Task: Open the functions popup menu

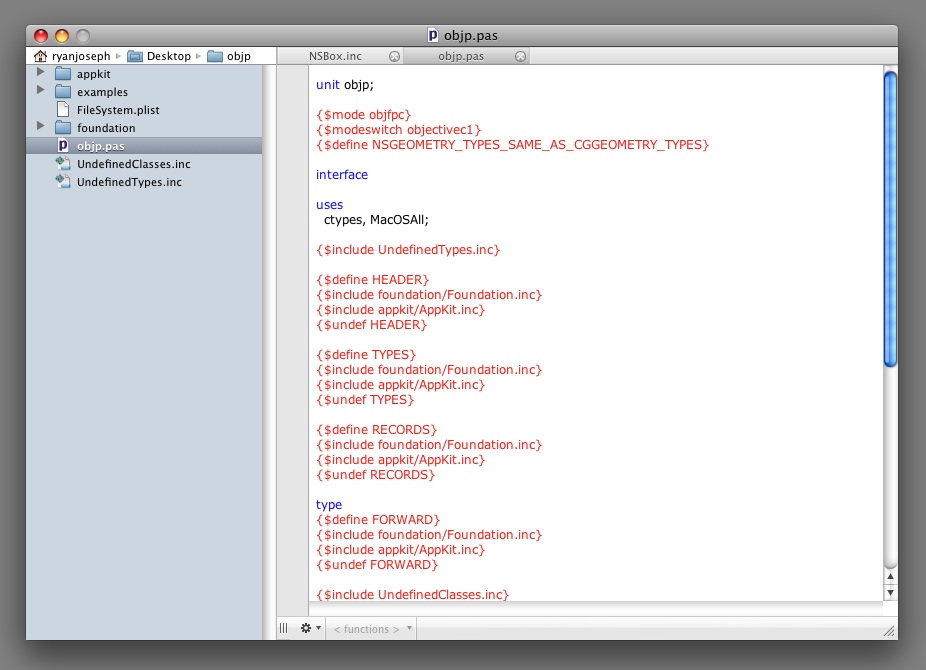Action: pos(372,629)
